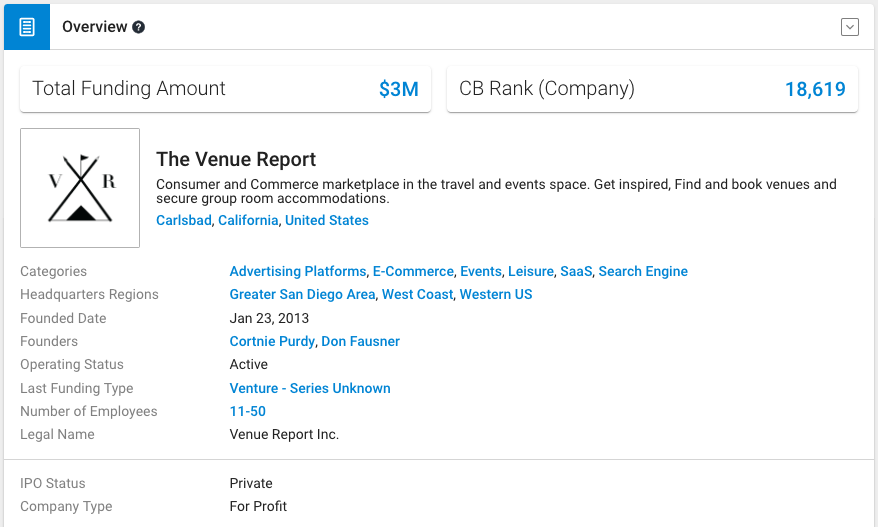This screenshot has width=878, height=527.
Task: Select the E-Commerce category link
Action: click(x=413, y=271)
